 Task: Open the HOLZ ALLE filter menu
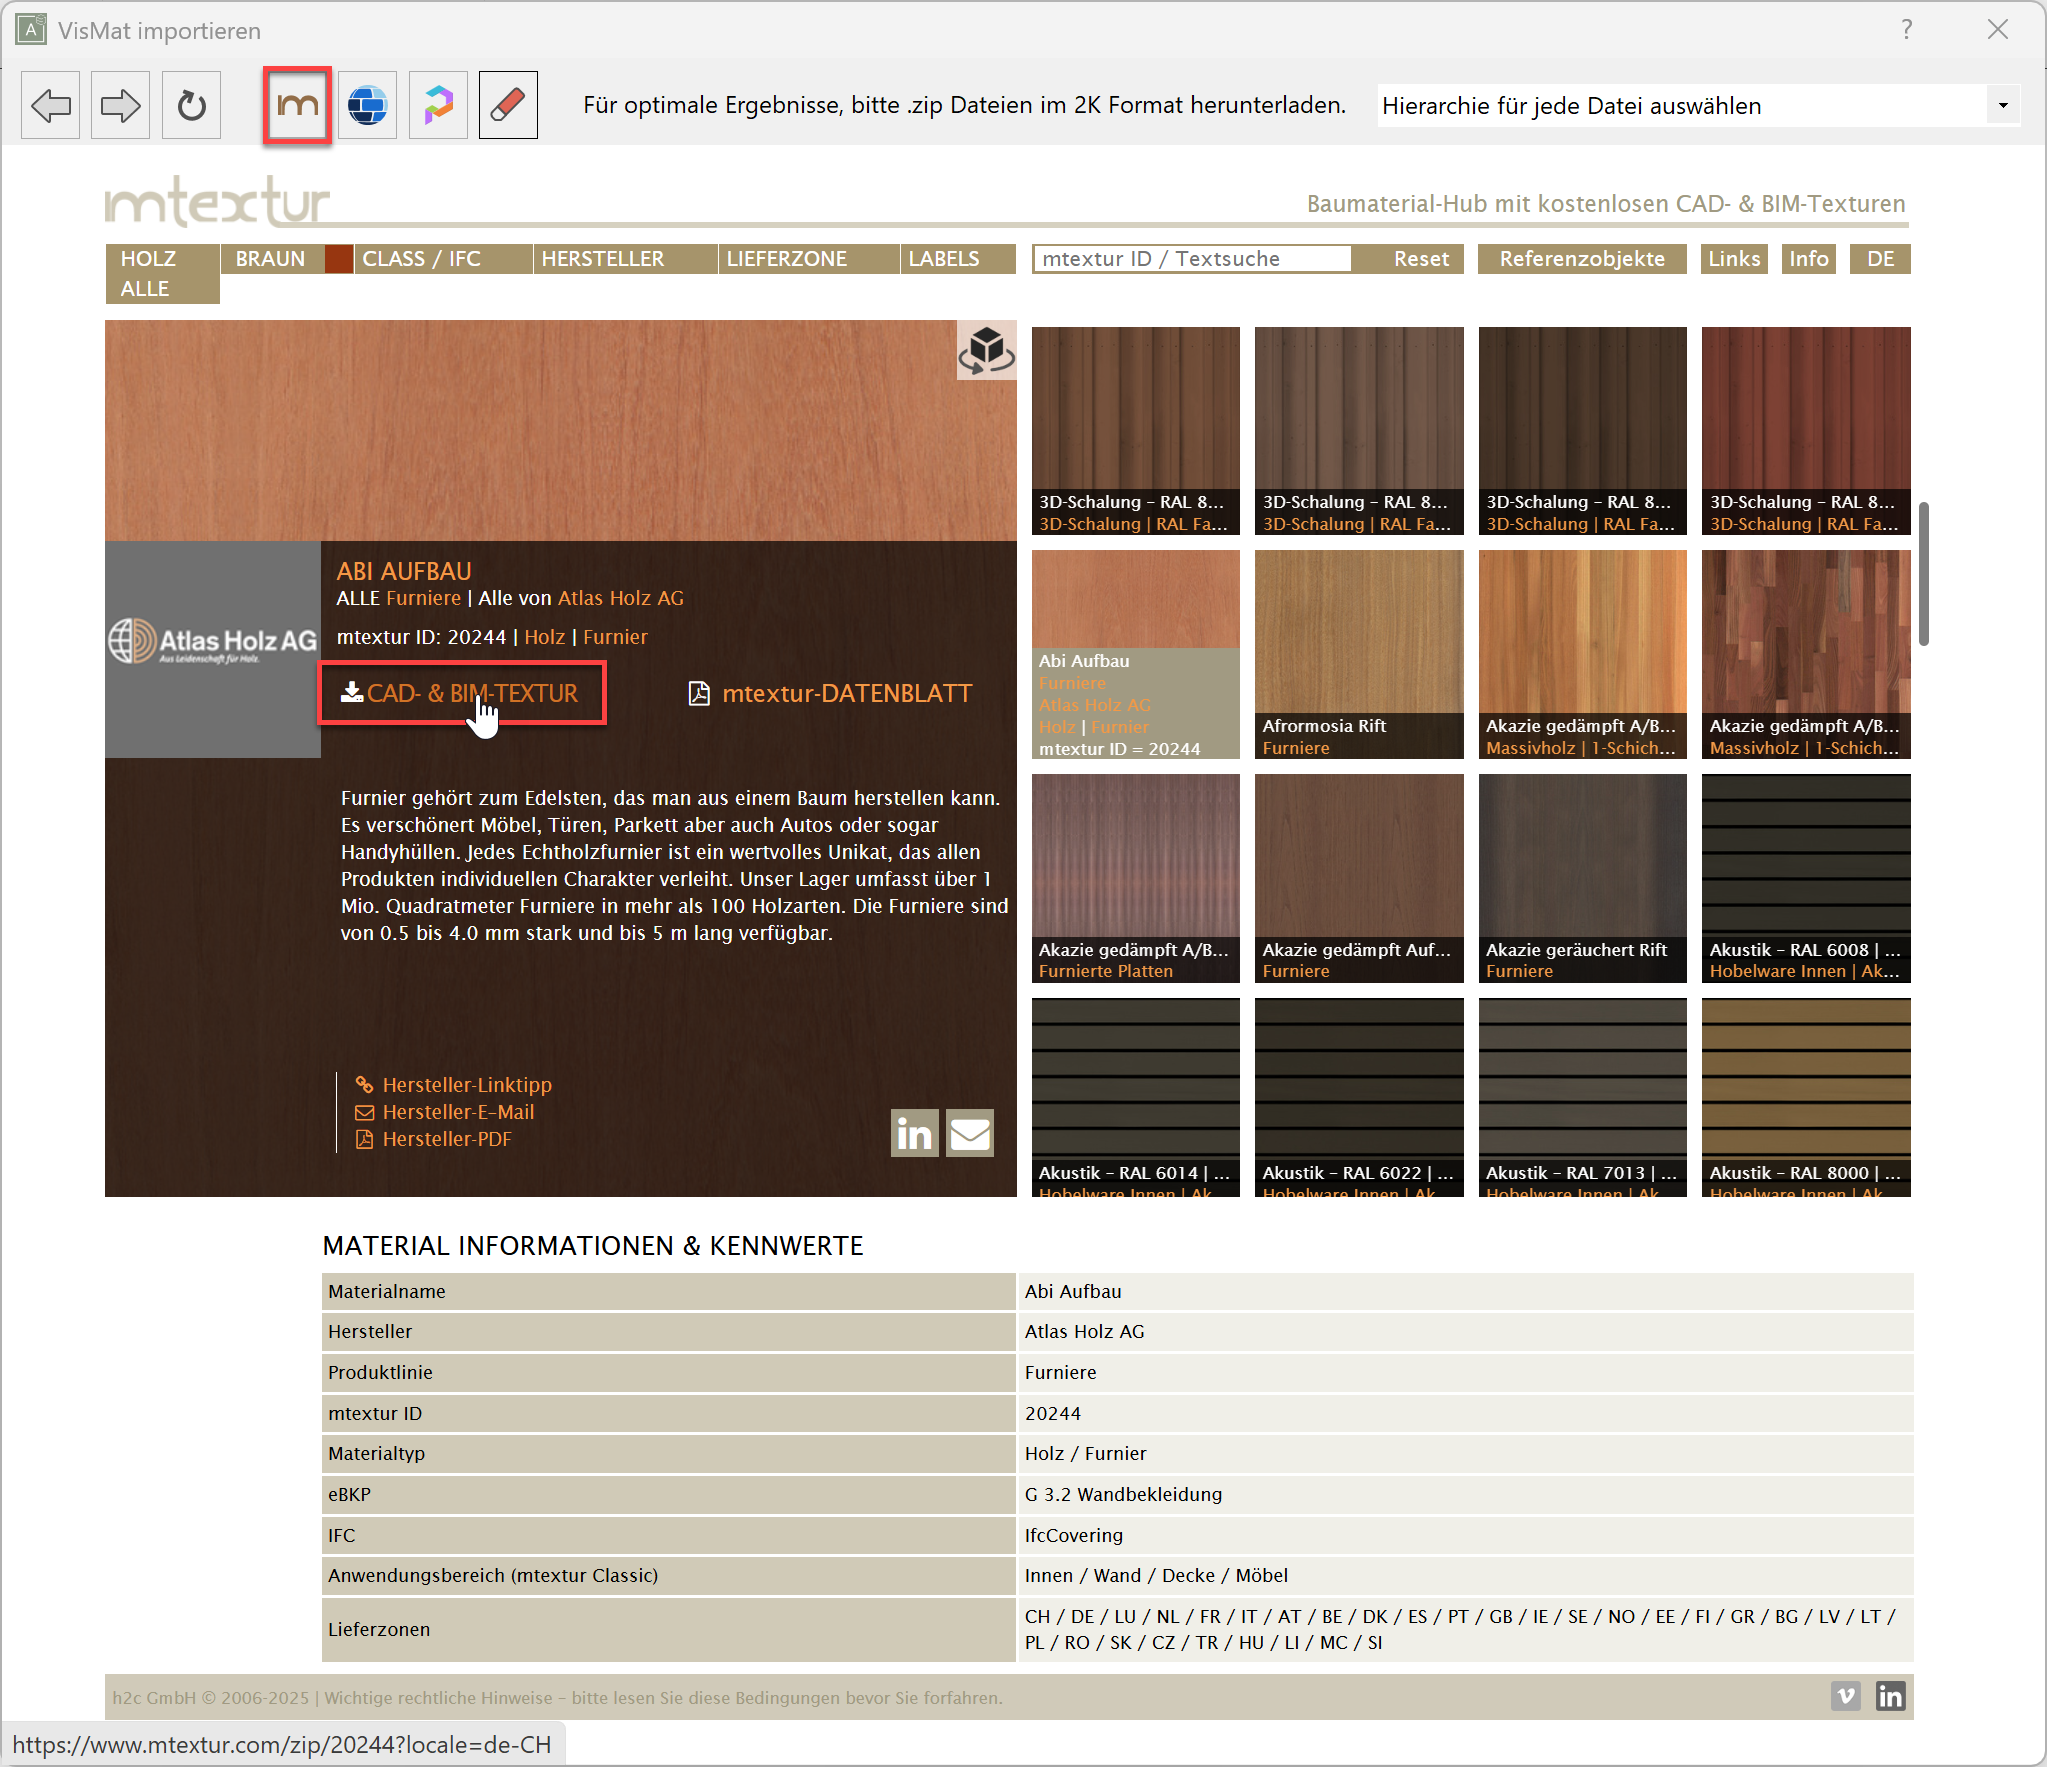coord(162,273)
